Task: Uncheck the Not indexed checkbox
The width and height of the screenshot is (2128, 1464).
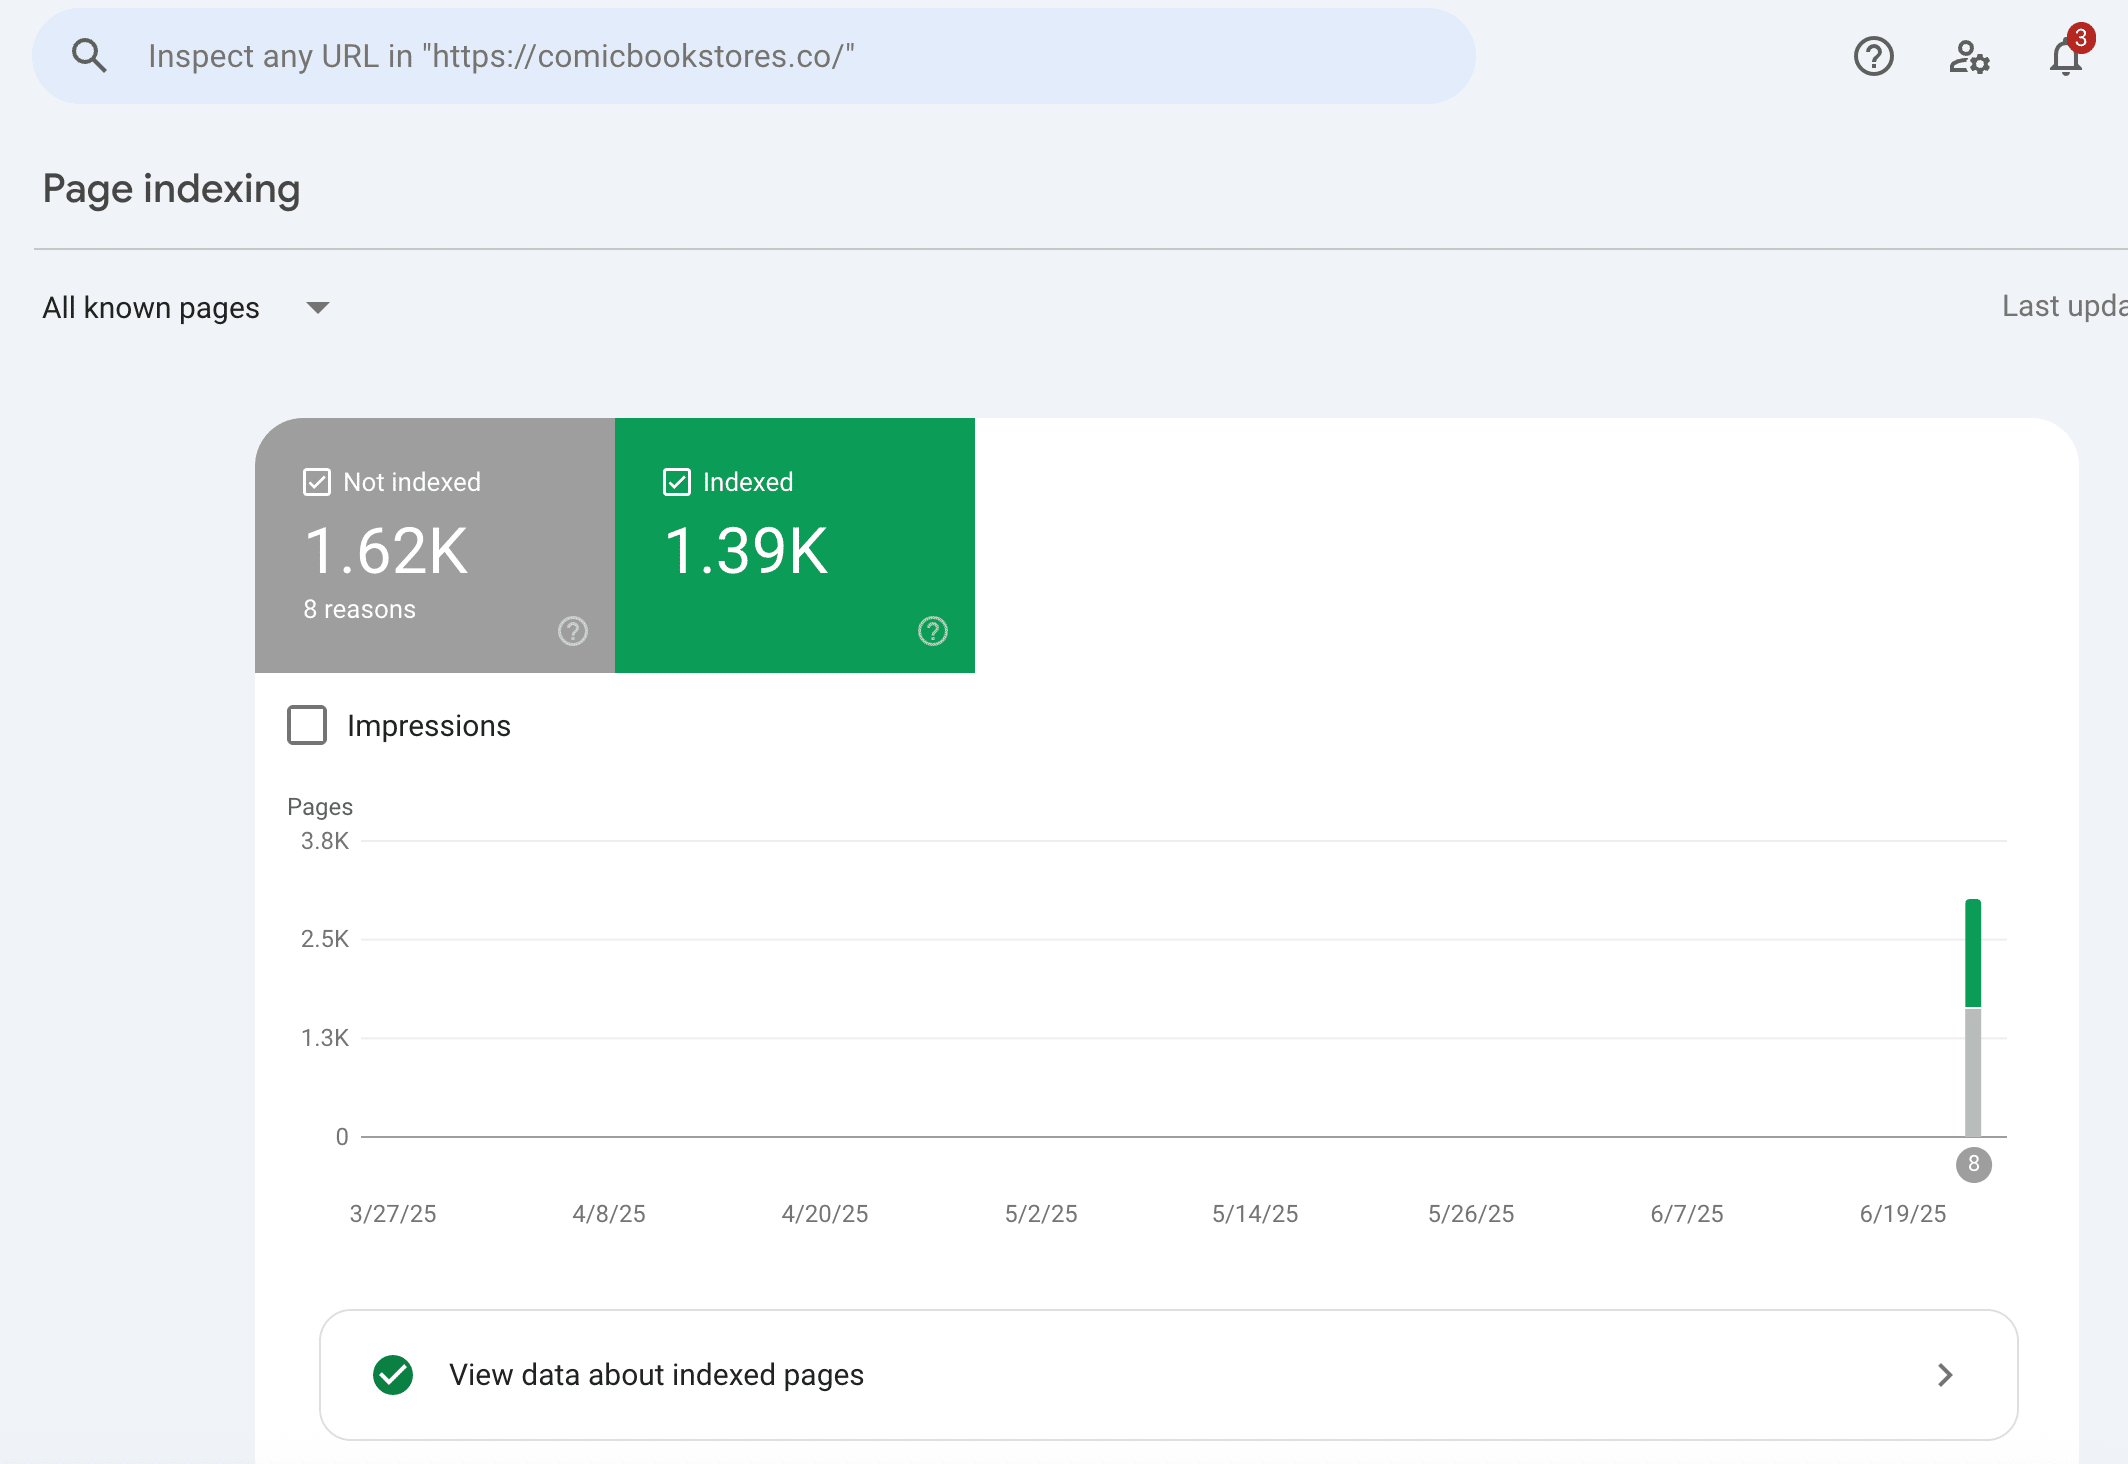Action: pyautogui.click(x=317, y=482)
